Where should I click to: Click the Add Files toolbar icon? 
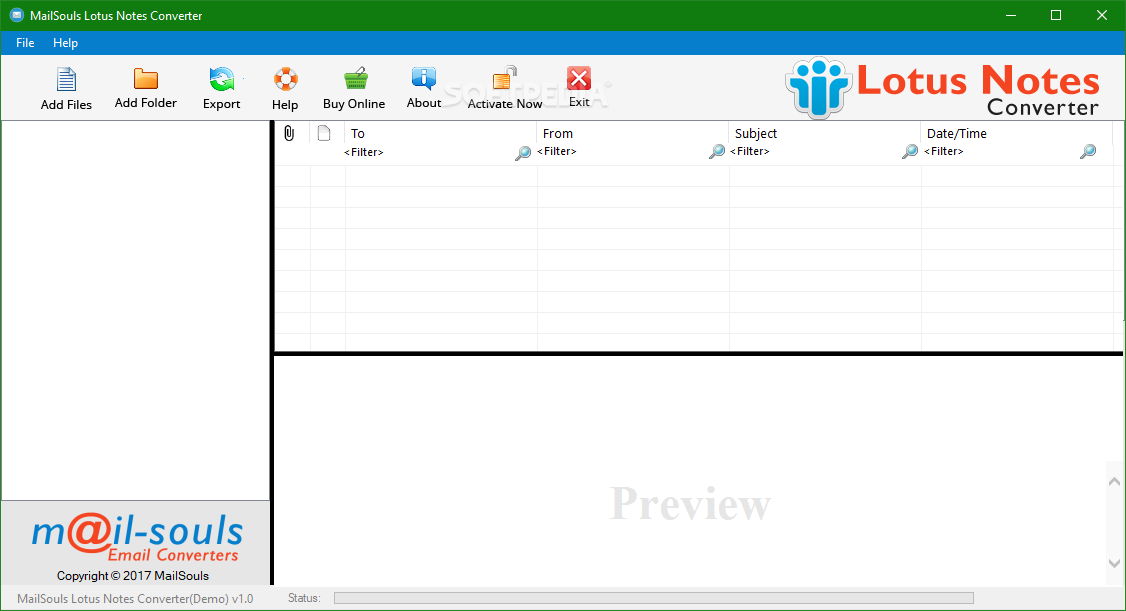(66, 79)
